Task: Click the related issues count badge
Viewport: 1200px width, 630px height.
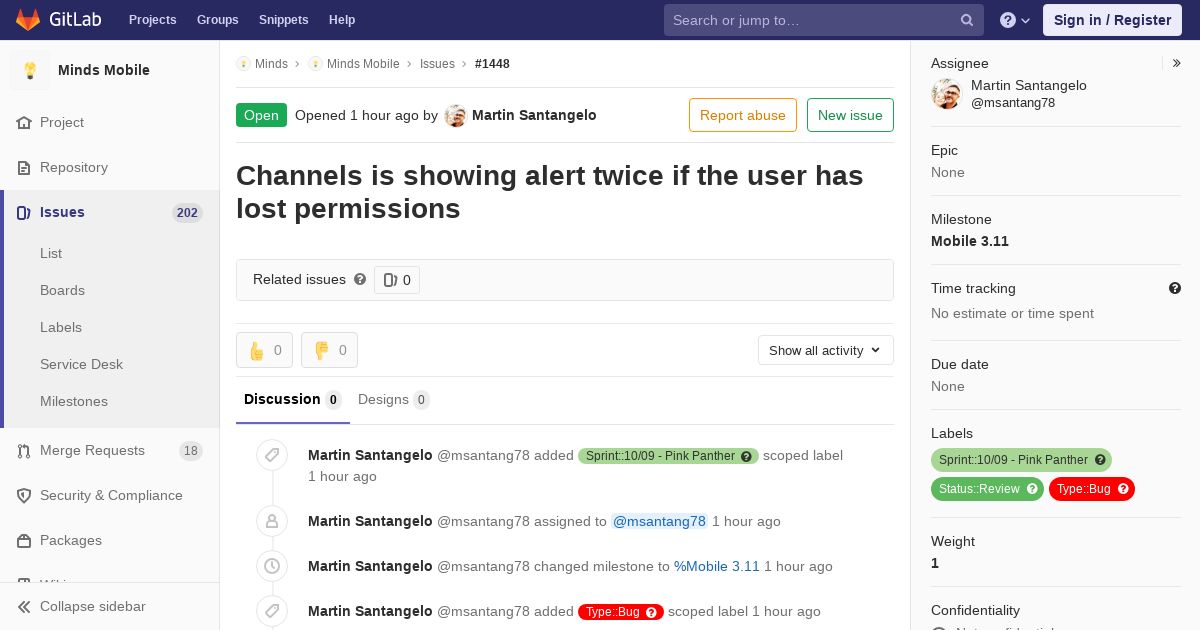Action: [x=397, y=280]
